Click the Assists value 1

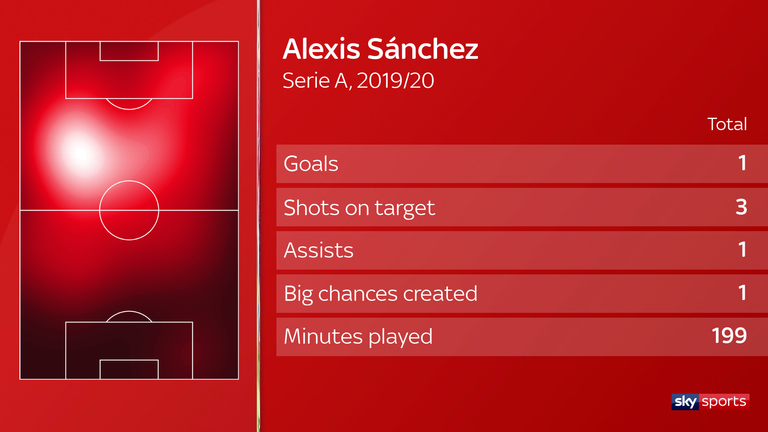pyautogui.click(x=743, y=250)
